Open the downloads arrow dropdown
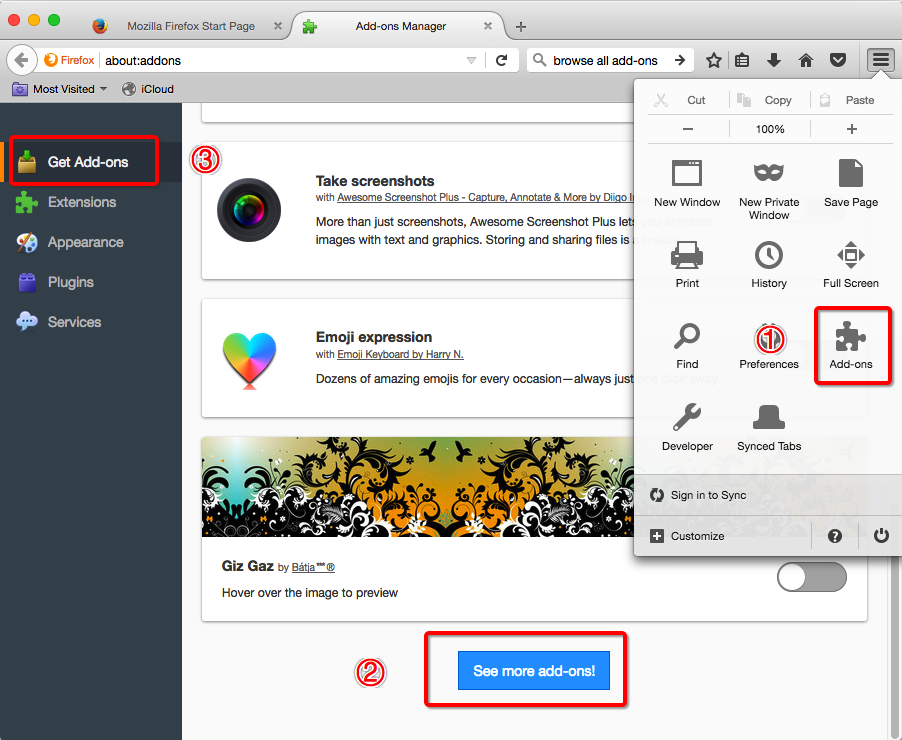The width and height of the screenshot is (902, 740). 774,60
